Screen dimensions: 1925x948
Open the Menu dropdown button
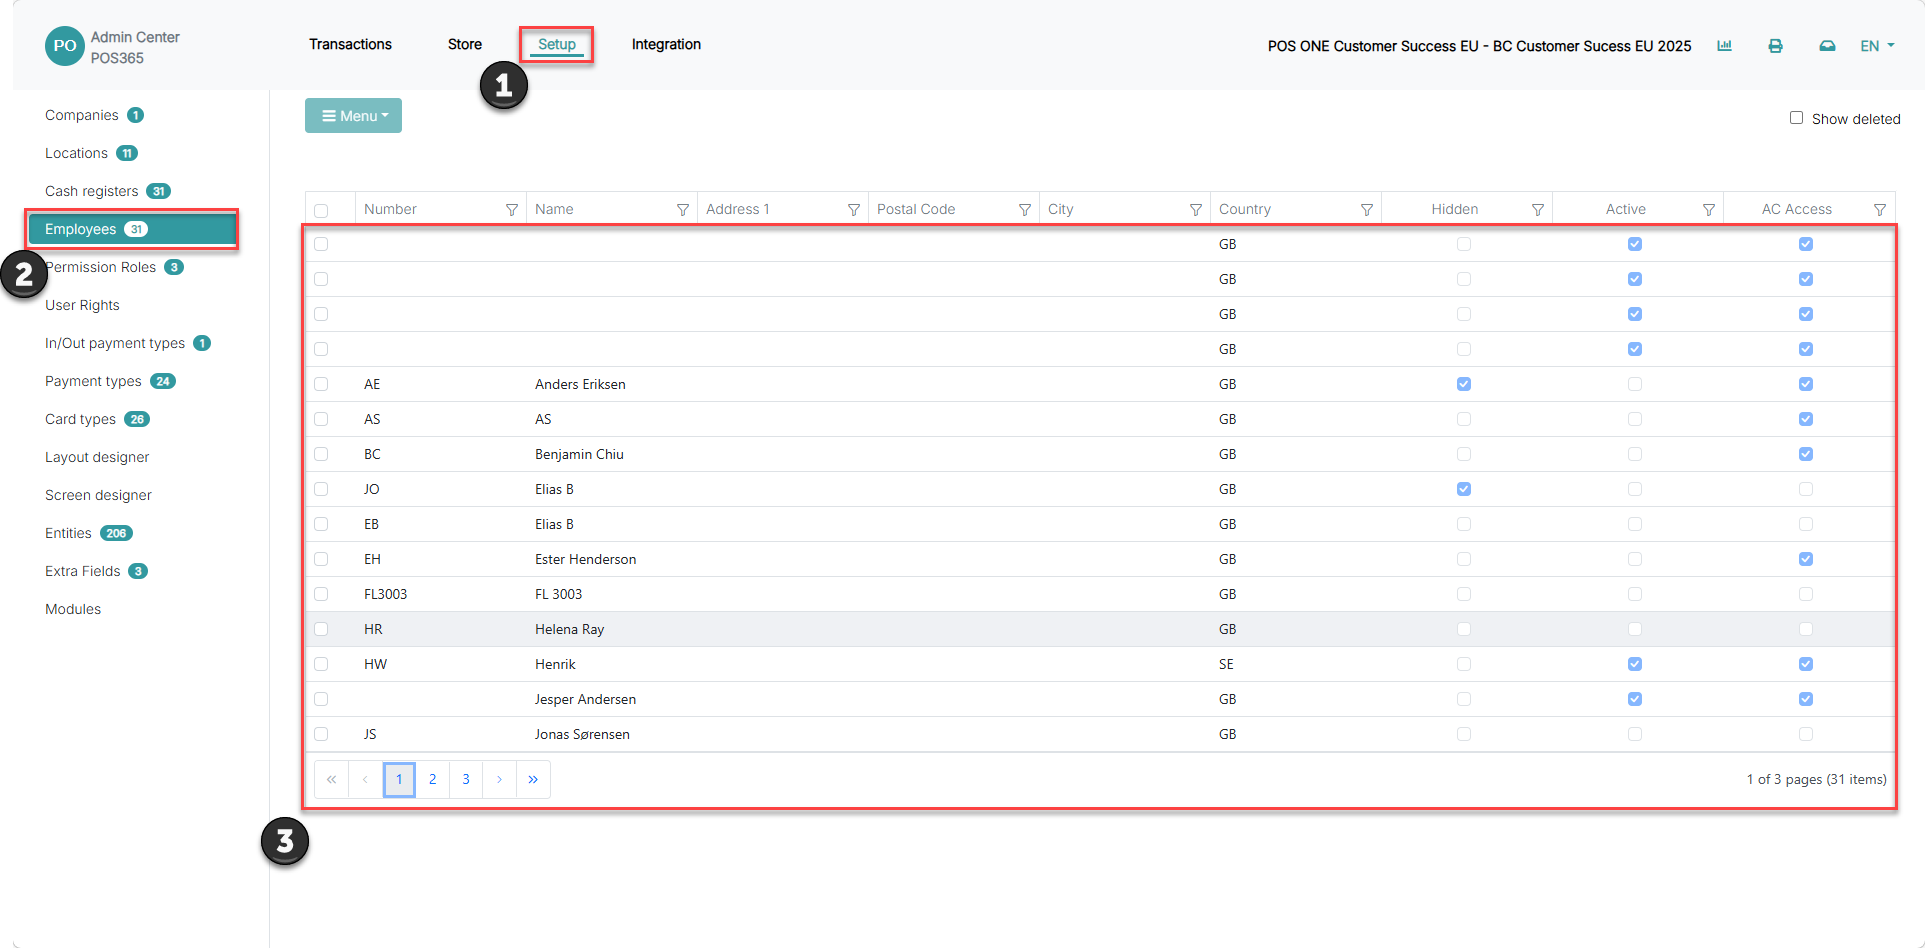pyautogui.click(x=353, y=116)
